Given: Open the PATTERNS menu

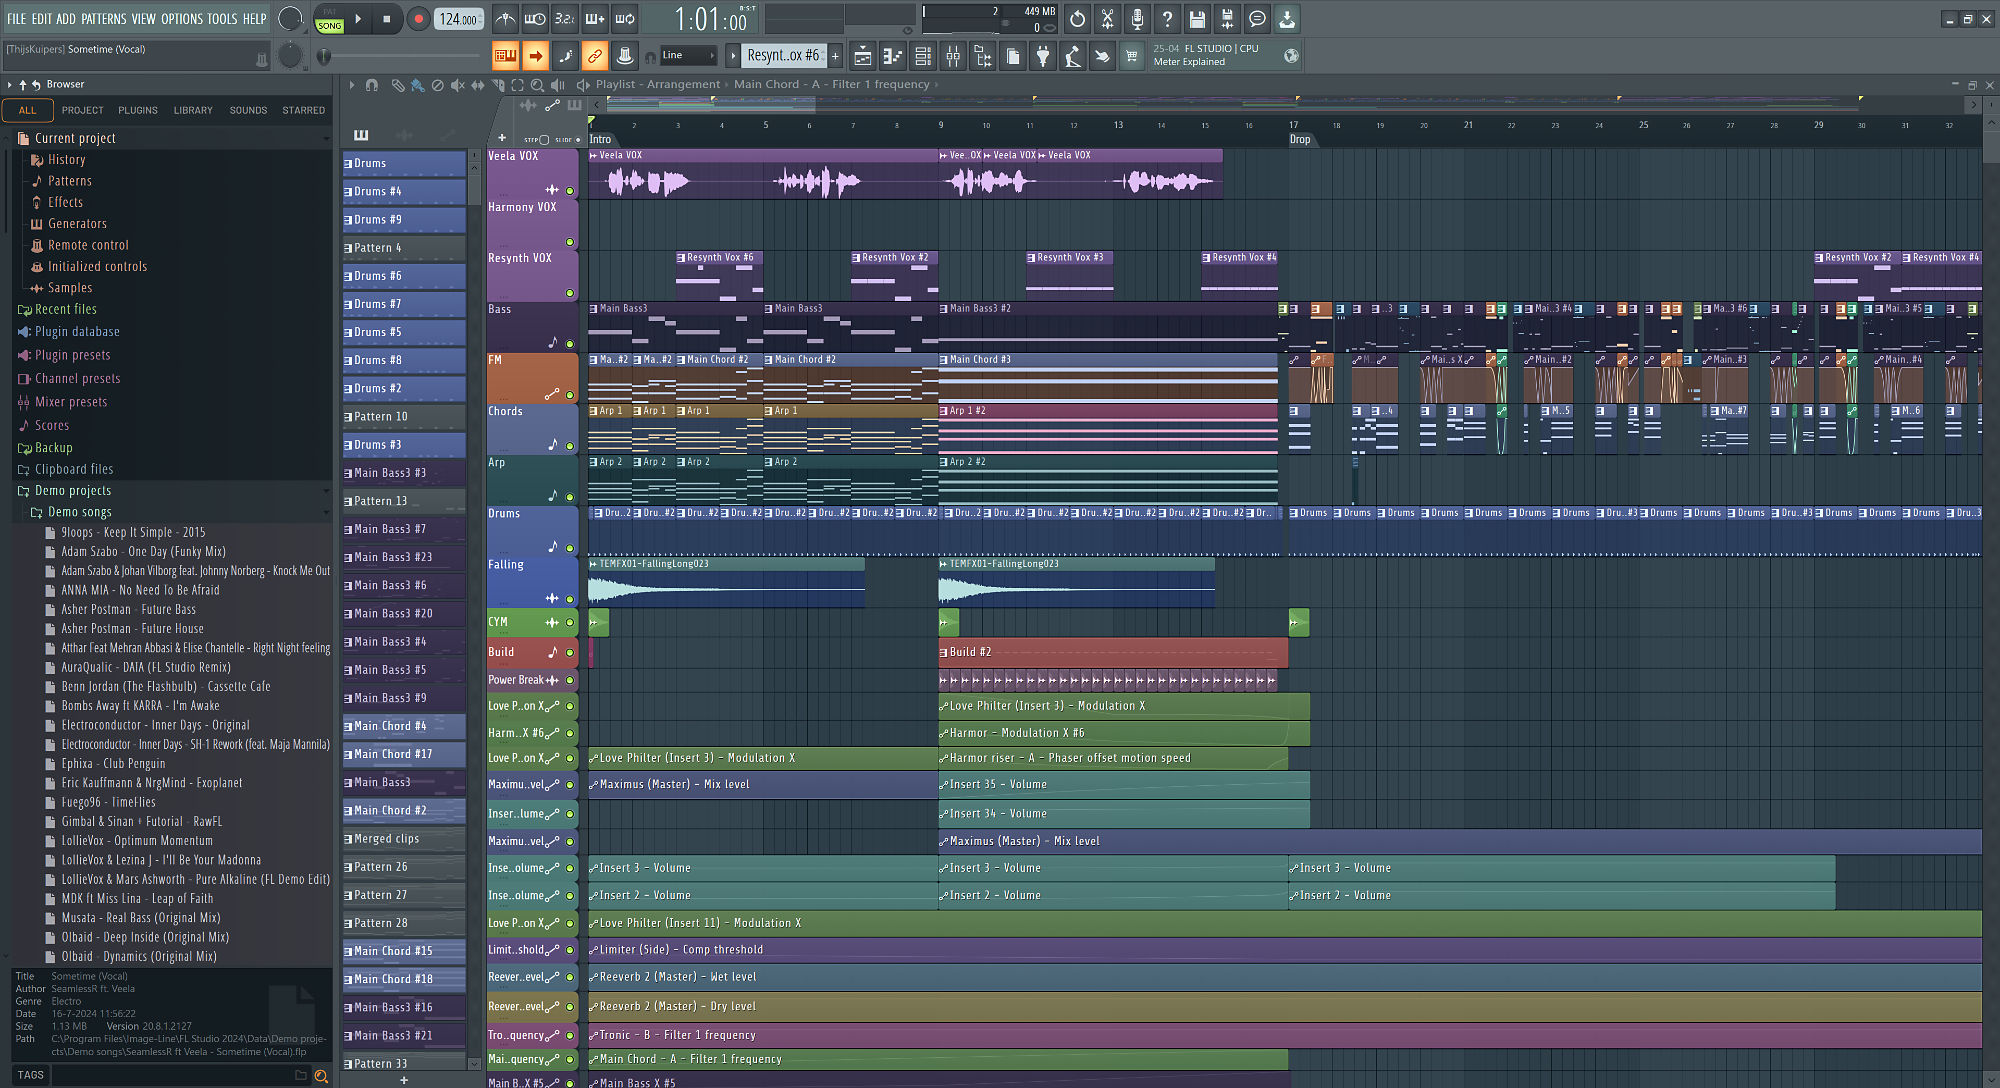Looking at the screenshot, I should coord(104,19).
